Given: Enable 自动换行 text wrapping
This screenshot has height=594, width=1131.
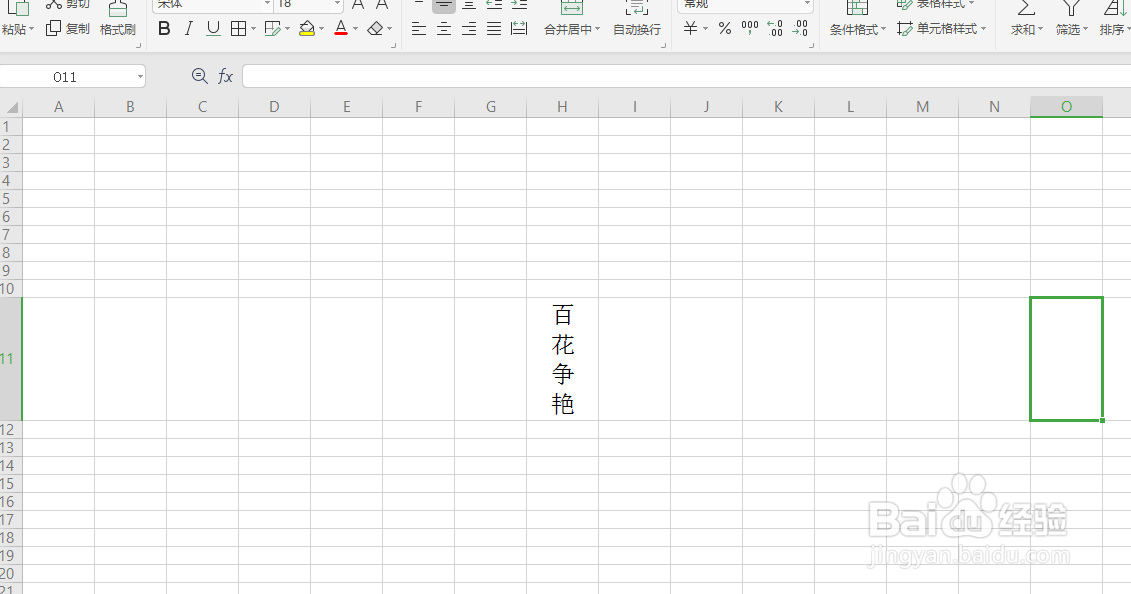Looking at the screenshot, I should (x=635, y=28).
